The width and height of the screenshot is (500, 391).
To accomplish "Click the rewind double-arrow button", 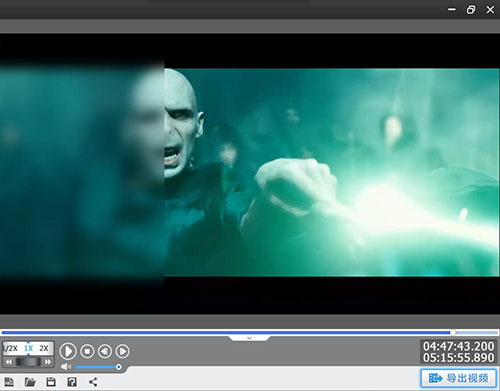I will (9, 362).
